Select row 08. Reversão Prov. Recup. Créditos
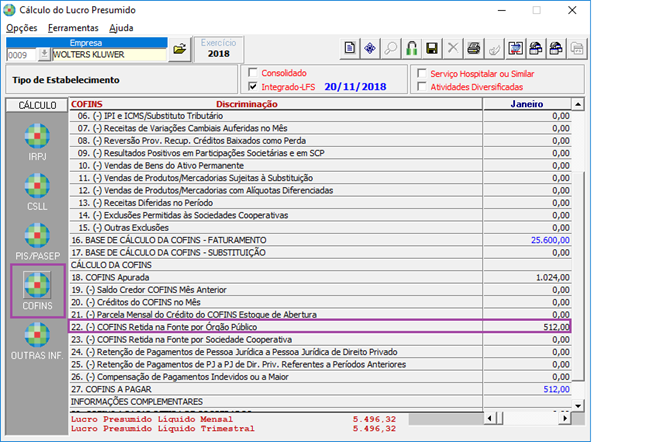This screenshot has height=442, width=670. pos(320,141)
